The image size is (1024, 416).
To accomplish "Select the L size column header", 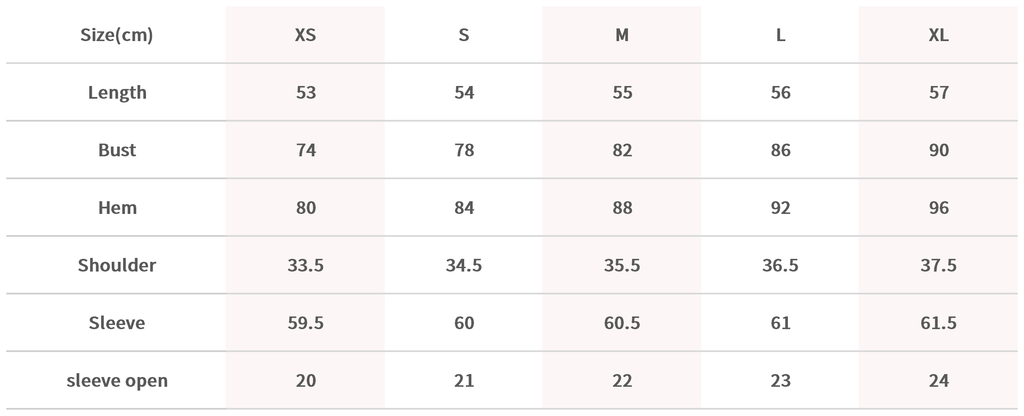I will (781, 35).
